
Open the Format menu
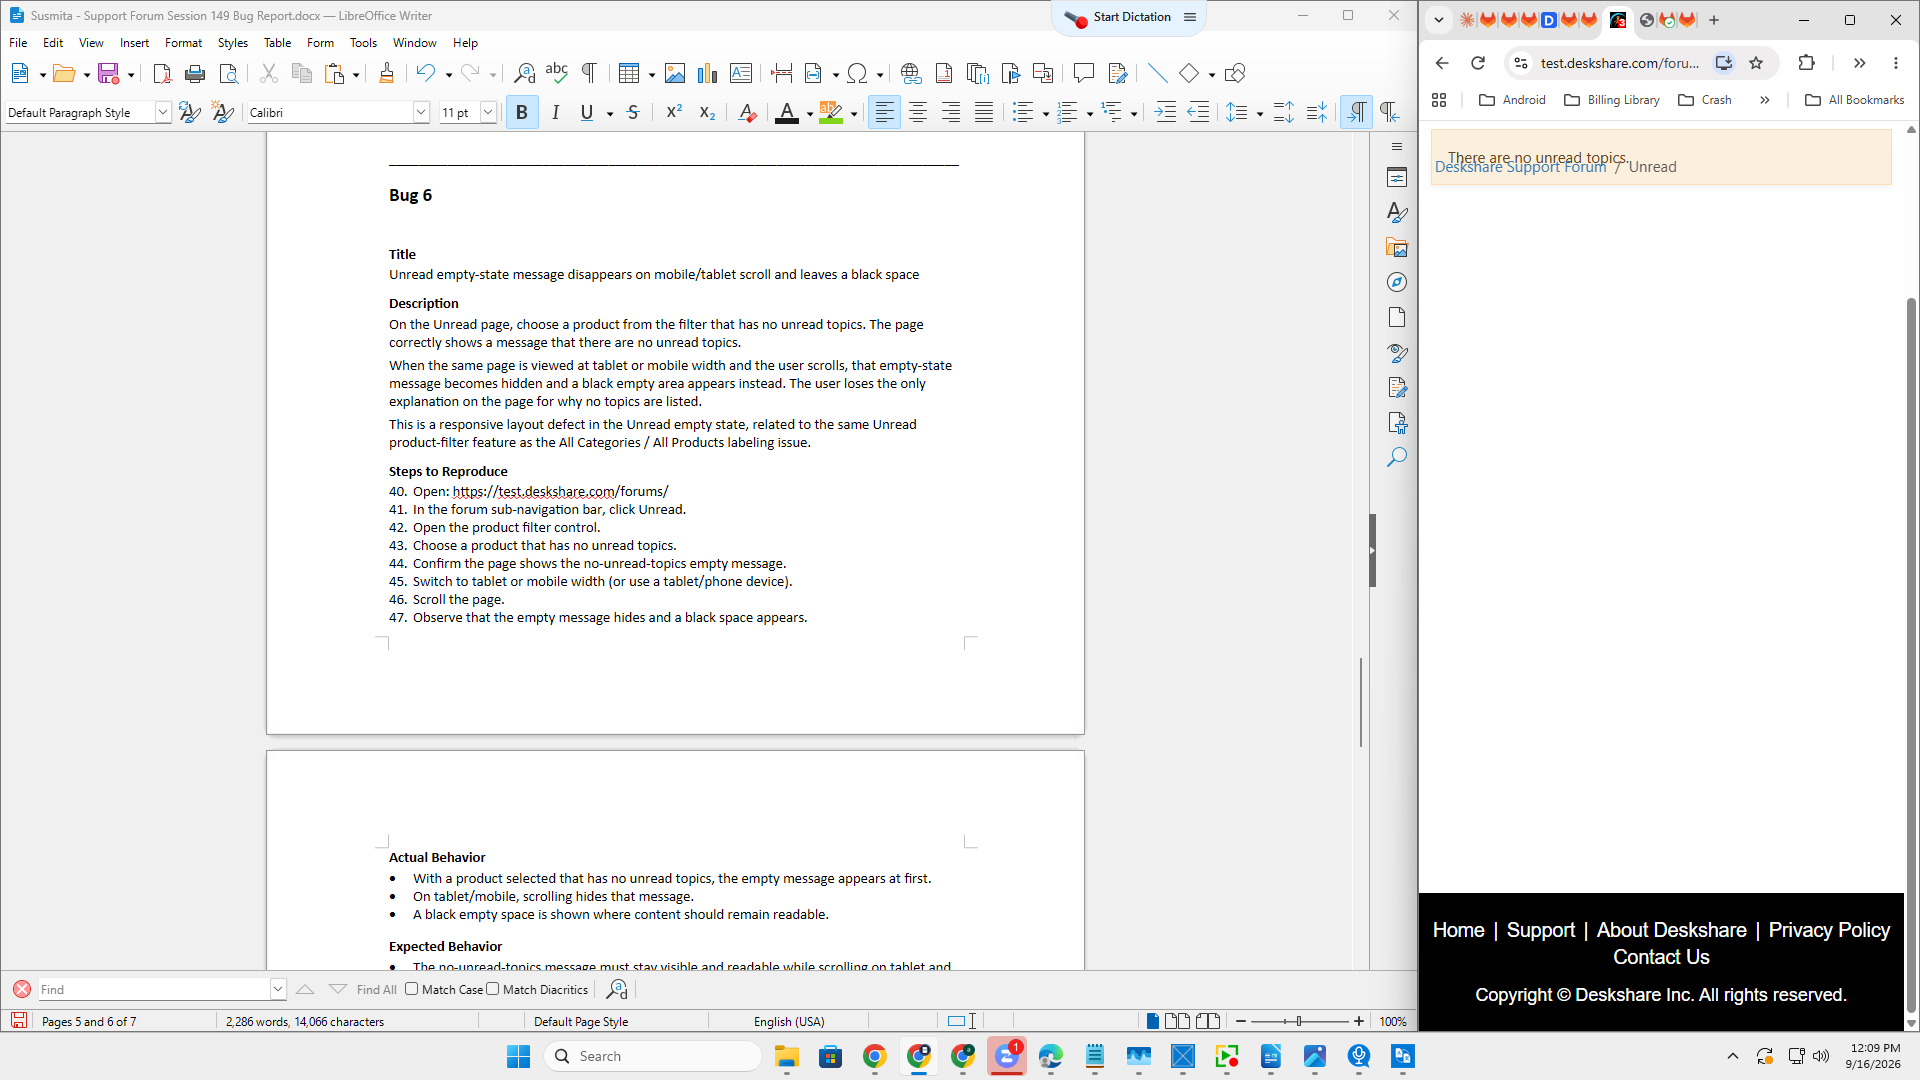(x=183, y=43)
